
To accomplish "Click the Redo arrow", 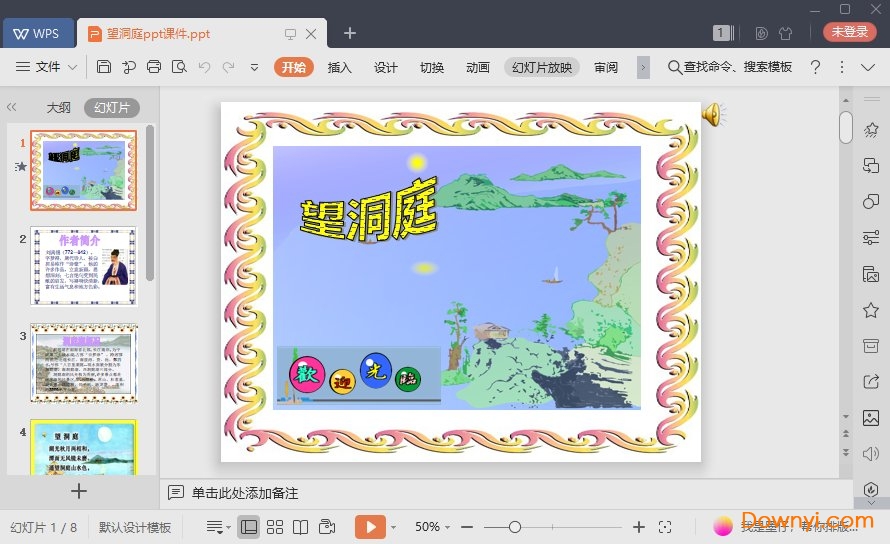I will point(228,67).
